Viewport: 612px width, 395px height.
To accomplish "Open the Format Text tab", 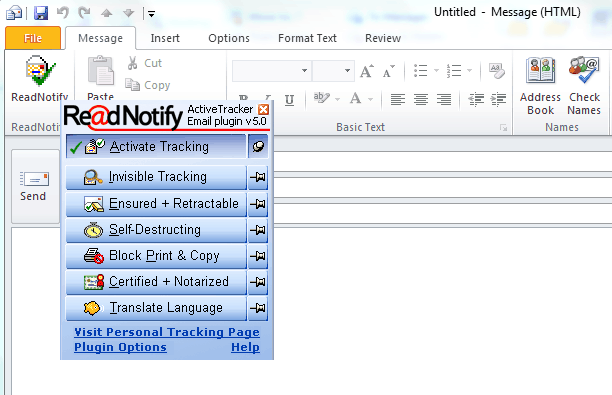I will (307, 38).
